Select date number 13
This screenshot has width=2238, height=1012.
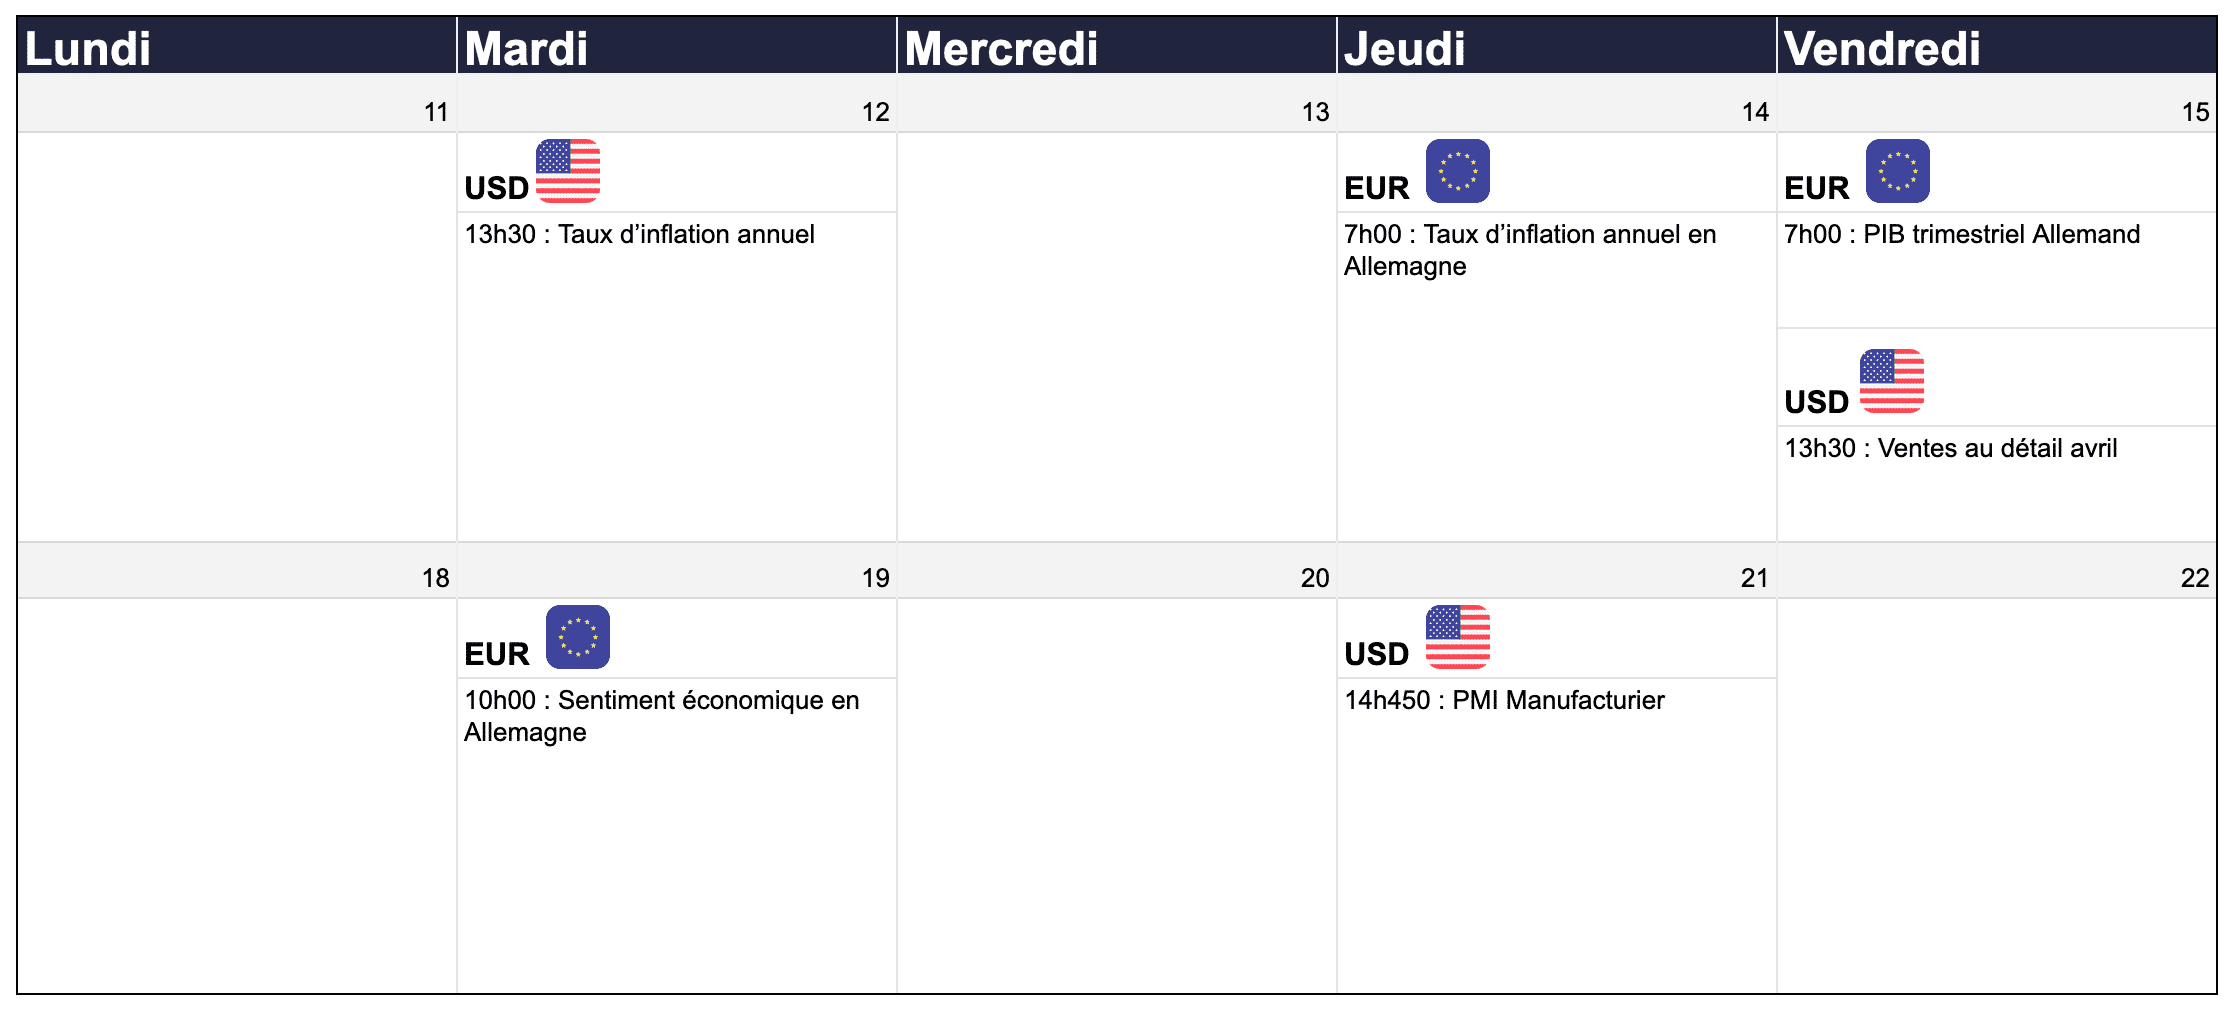(1315, 112)
